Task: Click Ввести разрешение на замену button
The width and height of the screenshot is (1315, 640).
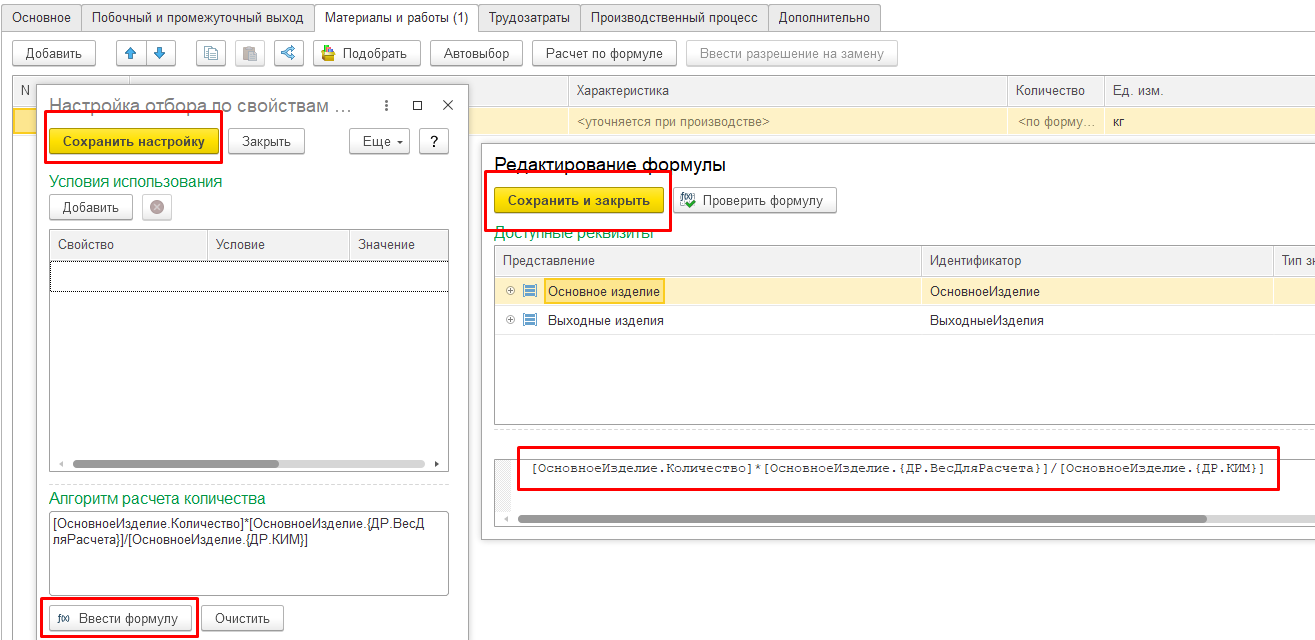Action: pos(792,53)
